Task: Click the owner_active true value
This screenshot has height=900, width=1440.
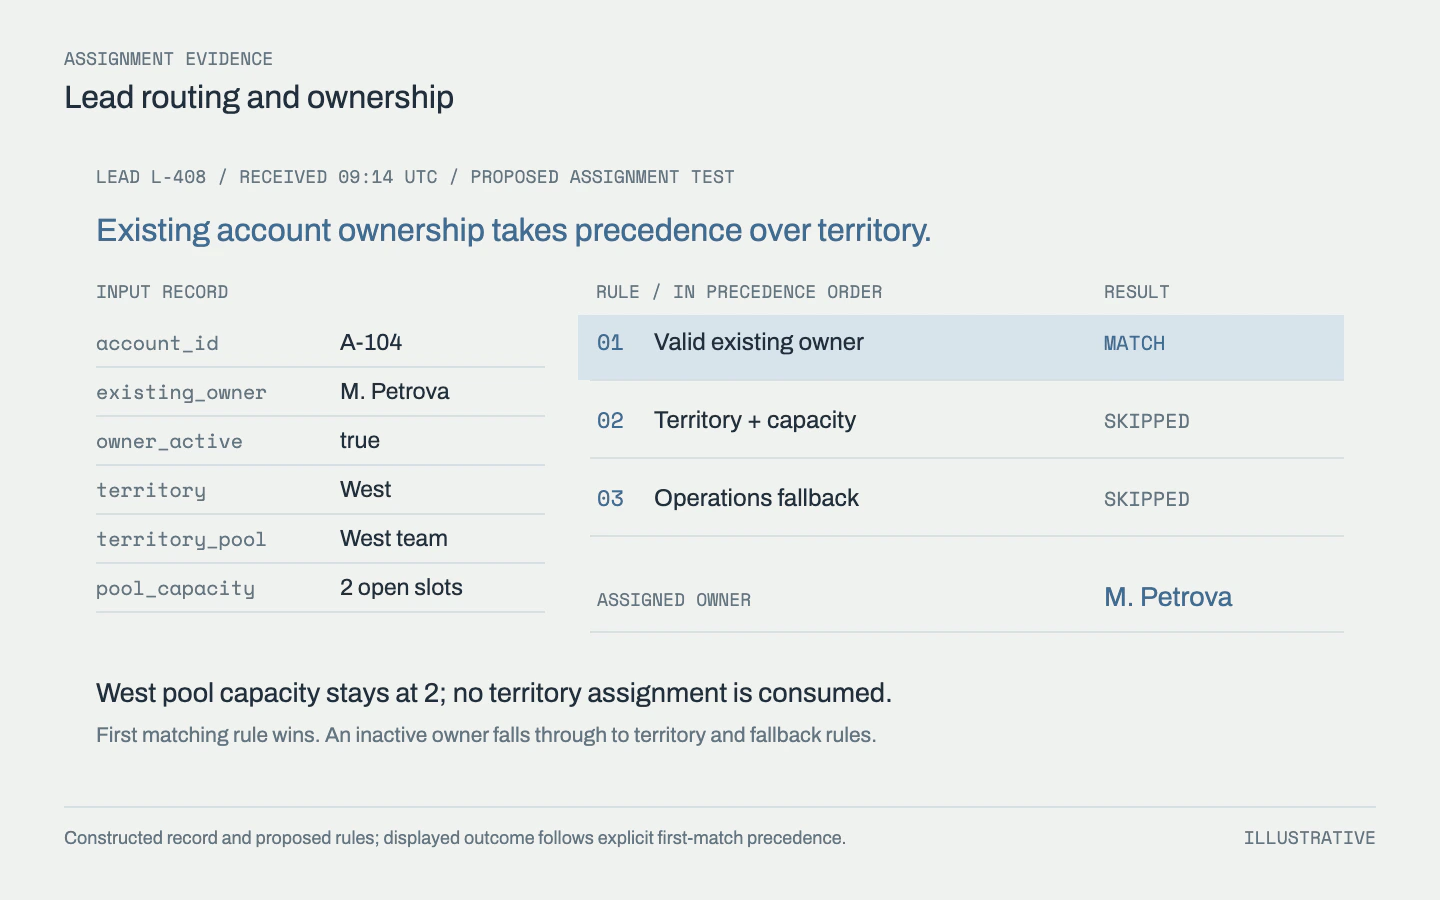Action: coord(360,440)
